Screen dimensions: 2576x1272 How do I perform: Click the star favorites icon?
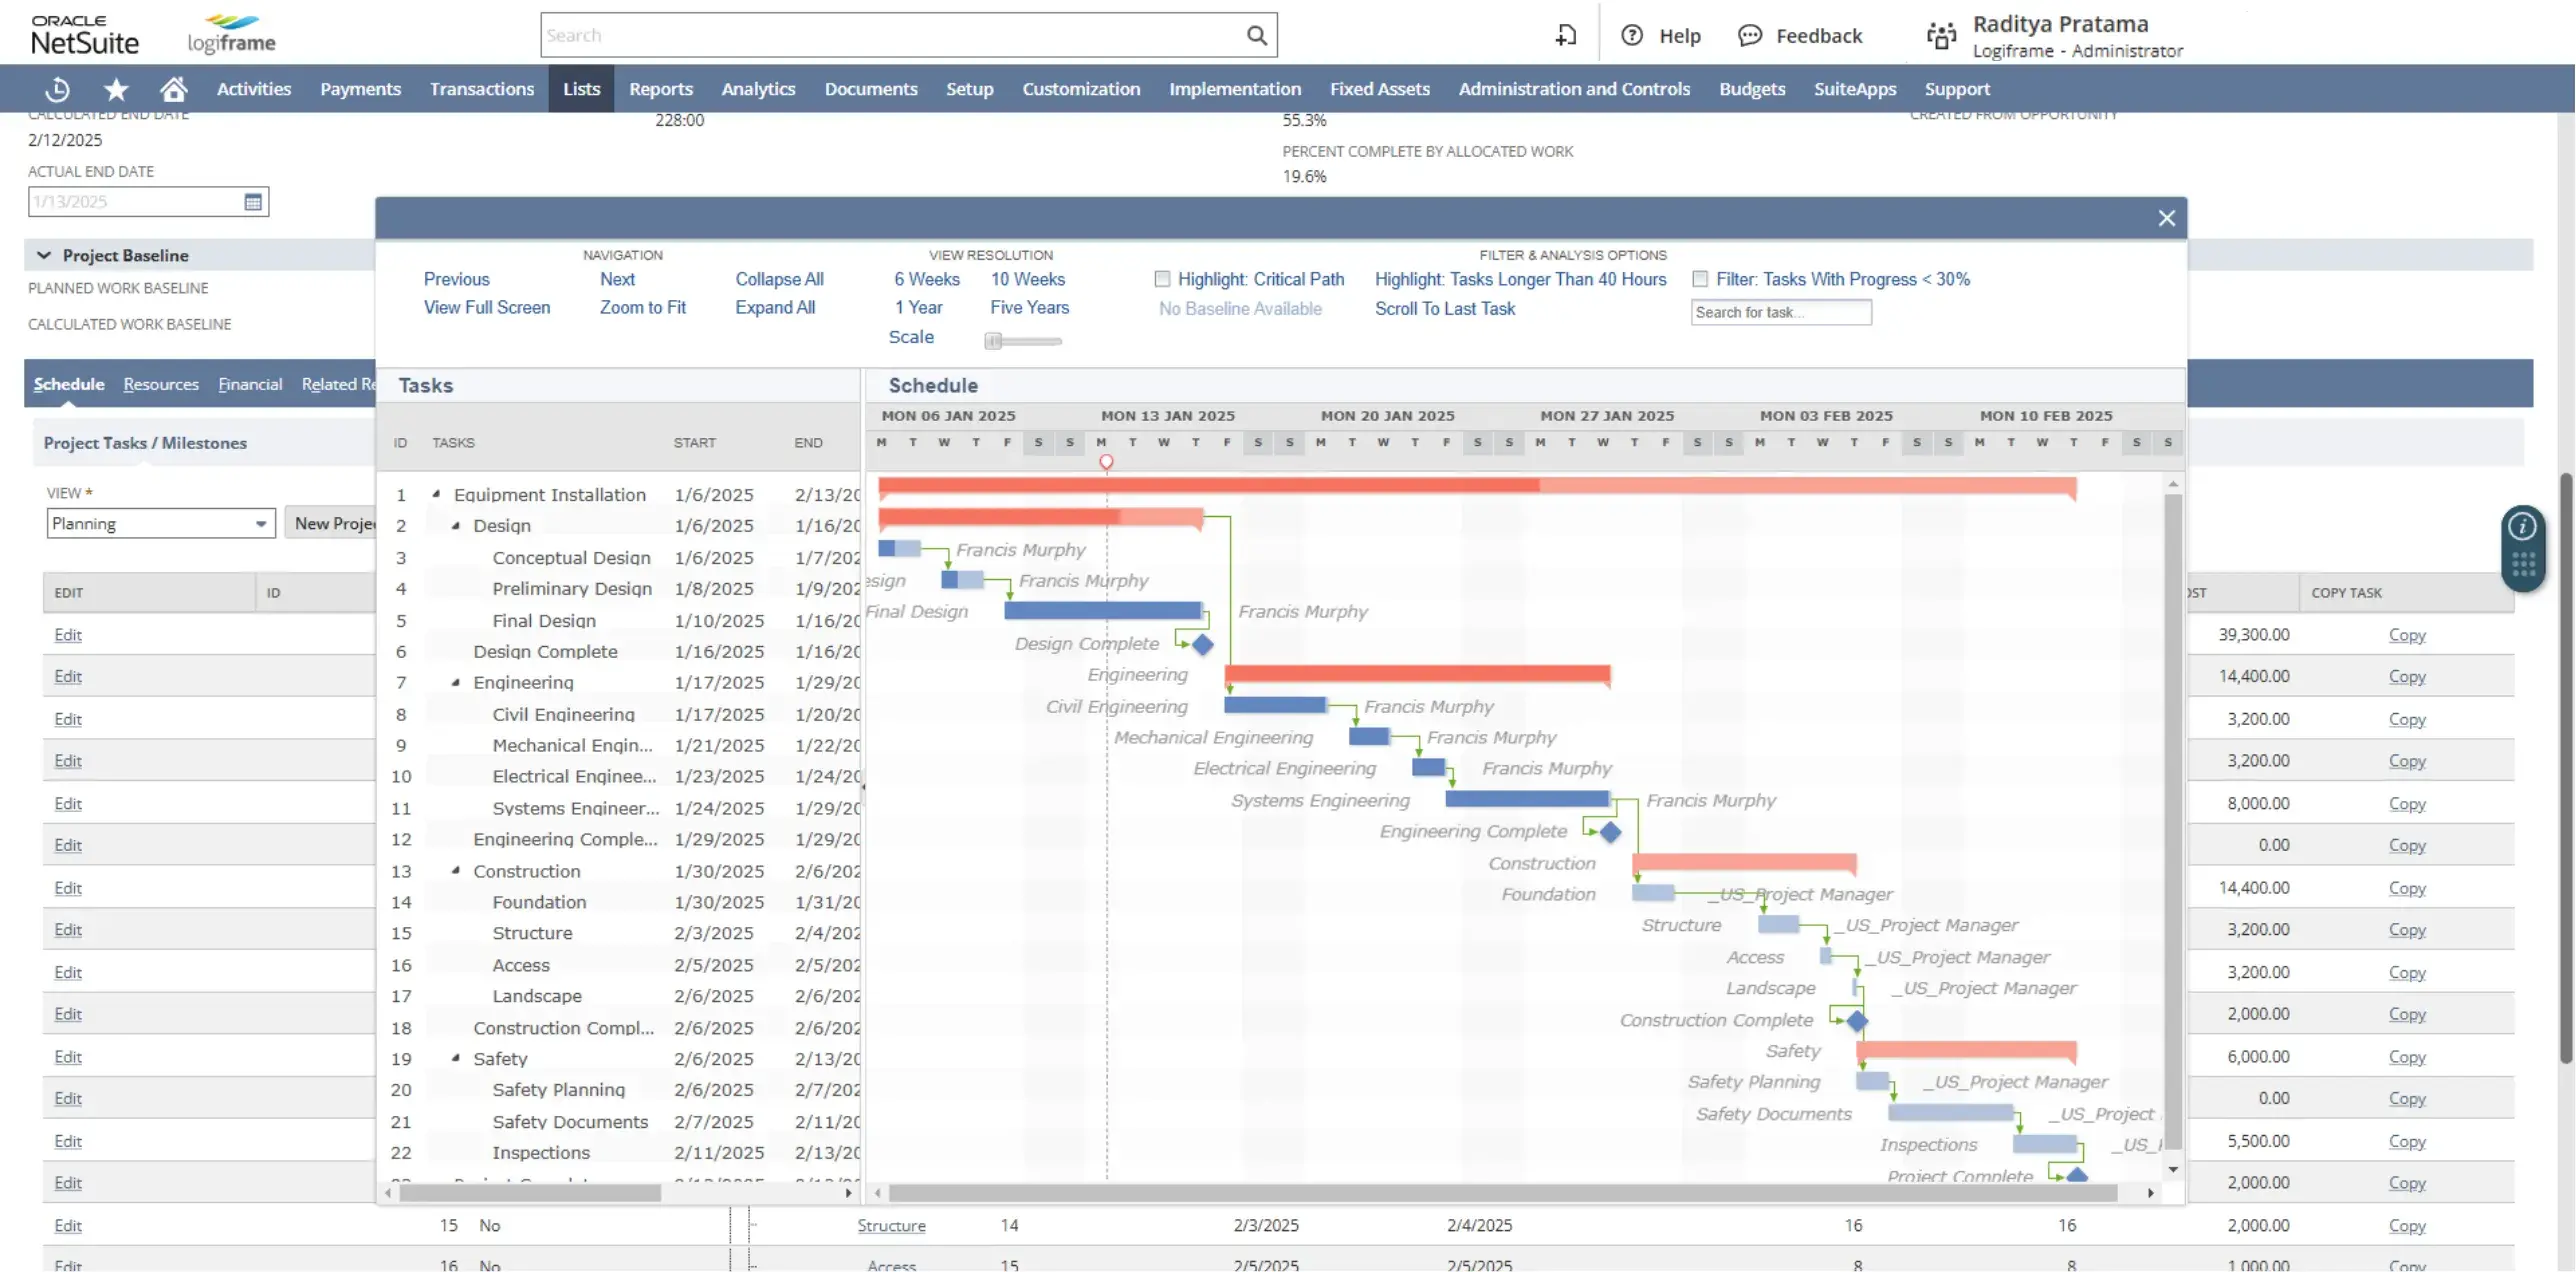coord(115,88)
